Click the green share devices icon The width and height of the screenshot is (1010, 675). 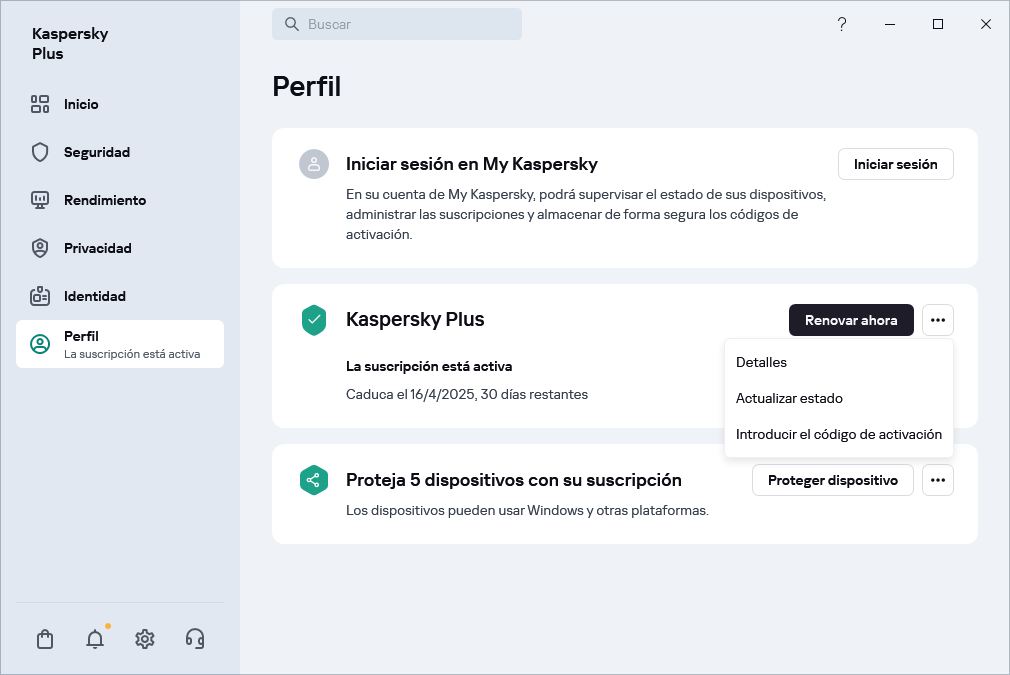pos(314,480)
